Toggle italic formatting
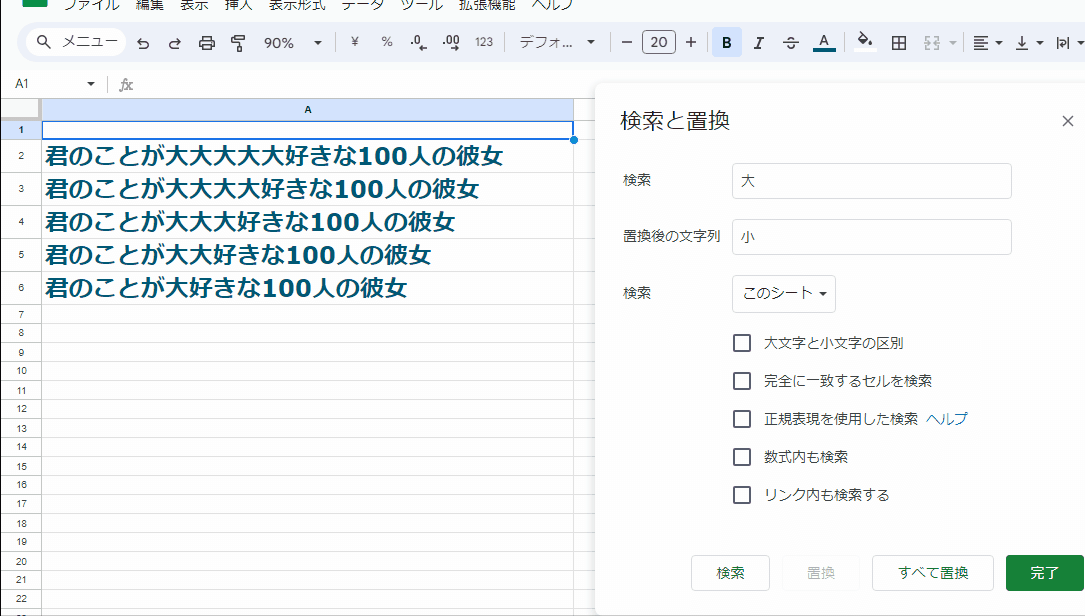Screen dimensions: 1085x616 pos(758,42)
